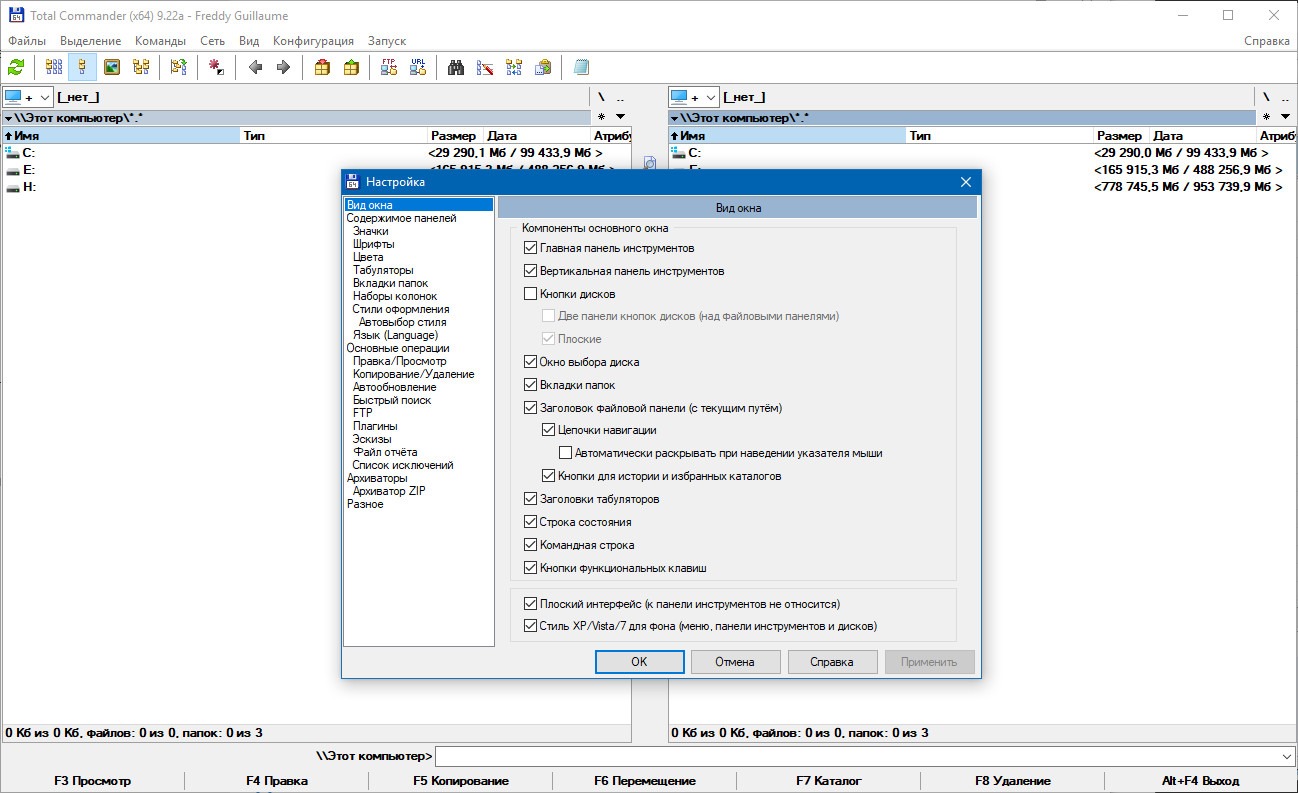Image resolution: width=1298 pixels, height=793 pixels.
Task: Open the FTP connect icon
Action: tap(390, 67)
